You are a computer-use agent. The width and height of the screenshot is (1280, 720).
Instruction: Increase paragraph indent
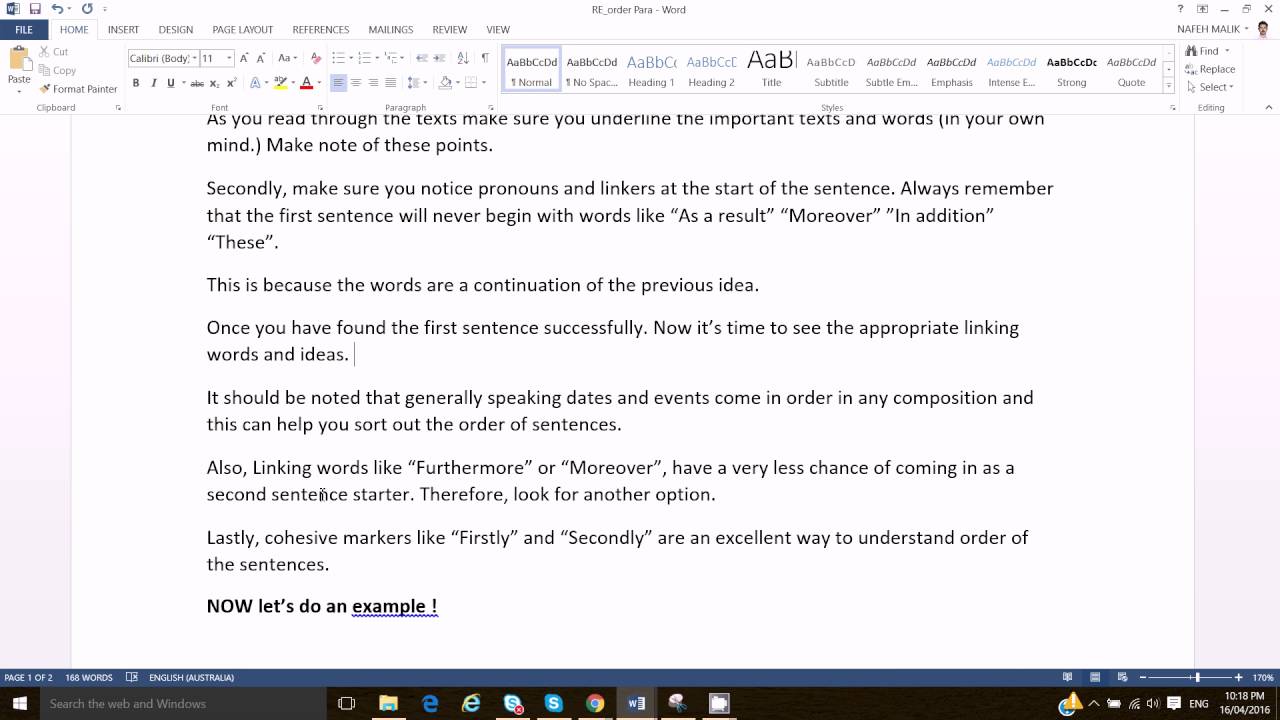tap(441, 58)
